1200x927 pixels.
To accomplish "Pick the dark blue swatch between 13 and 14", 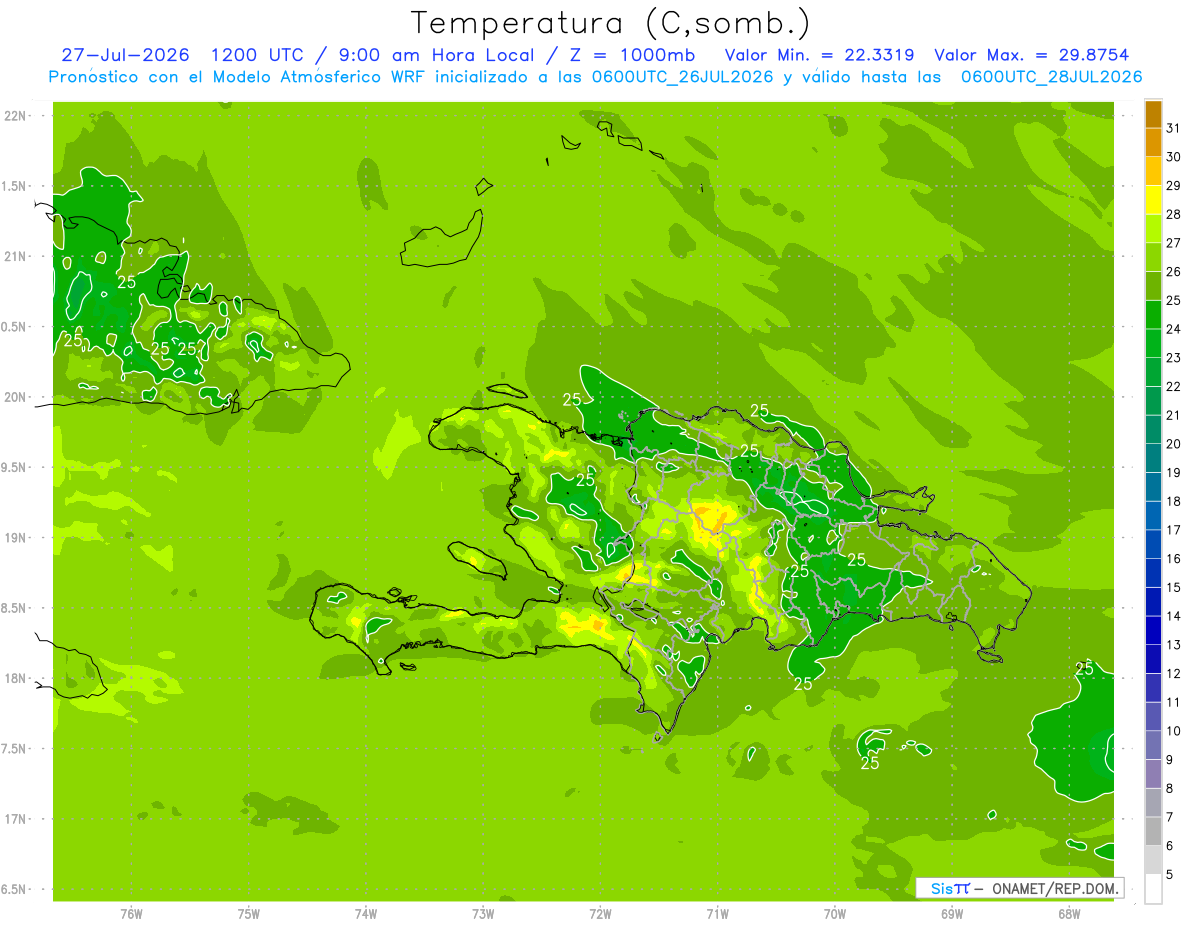I will [1153, 631].
